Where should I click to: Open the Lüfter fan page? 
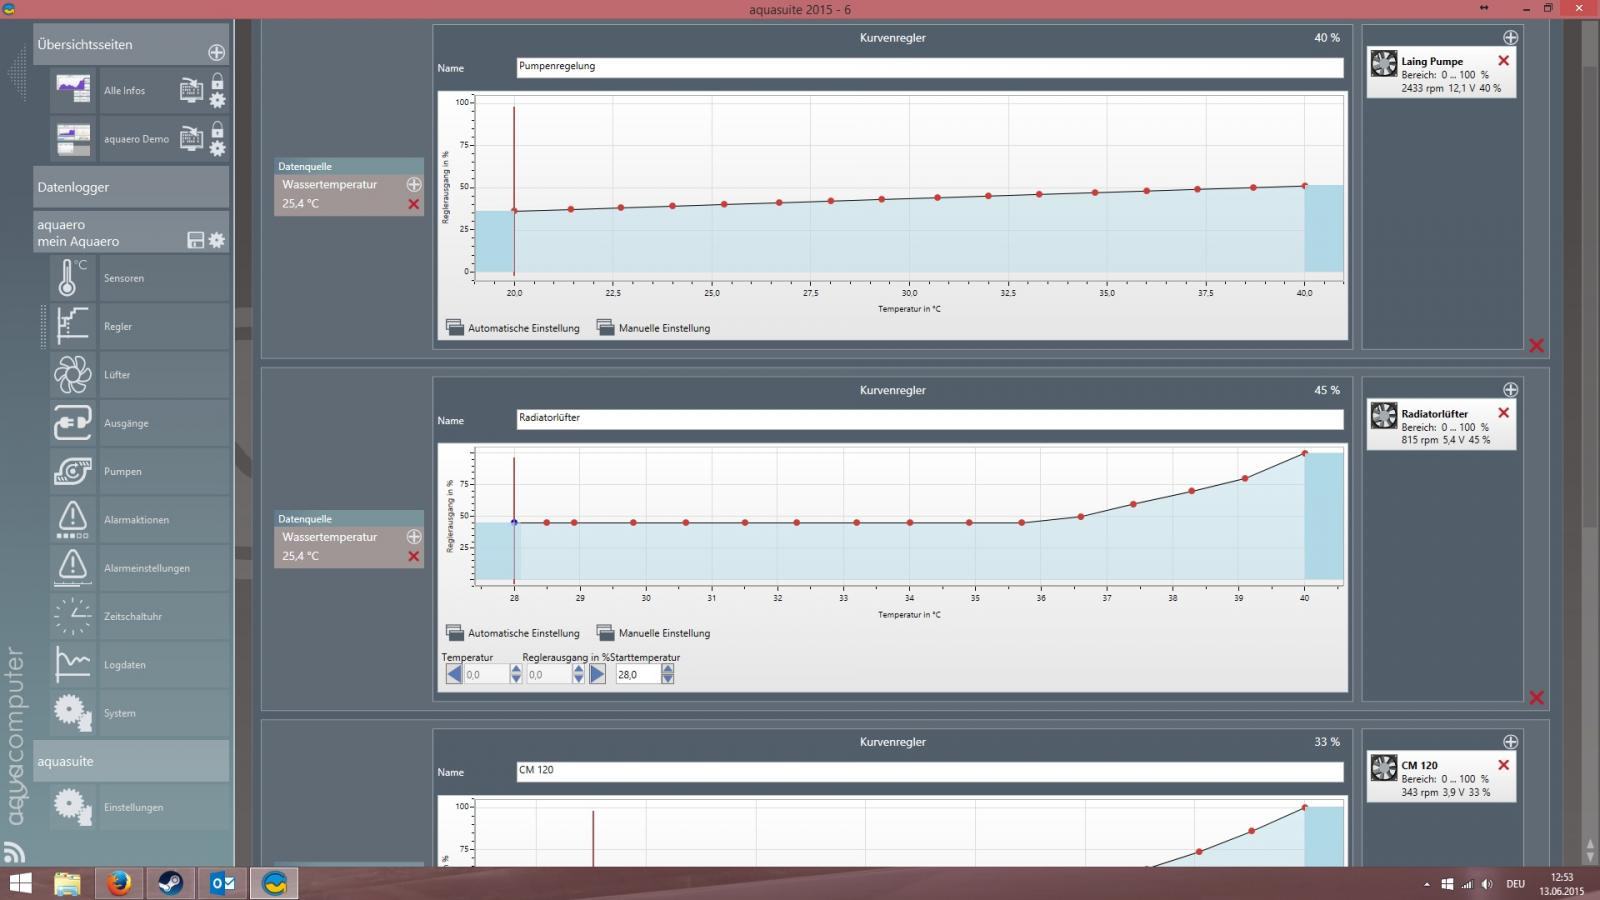click(x=139, y=375)
